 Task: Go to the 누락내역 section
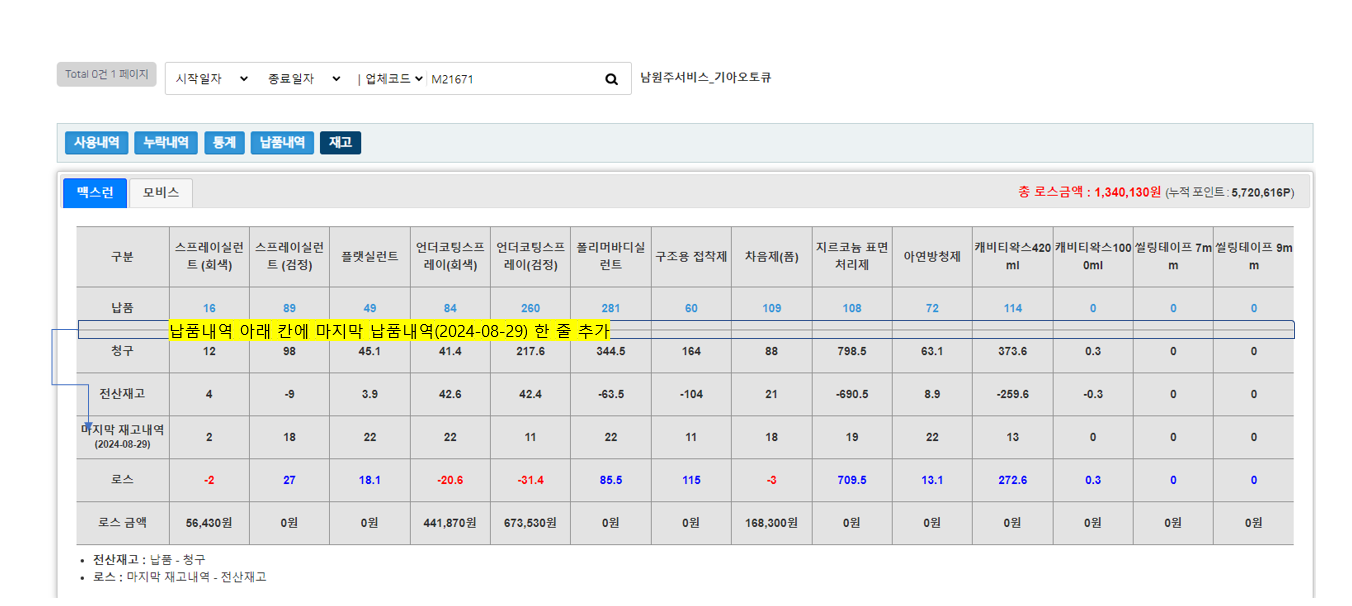166,143
